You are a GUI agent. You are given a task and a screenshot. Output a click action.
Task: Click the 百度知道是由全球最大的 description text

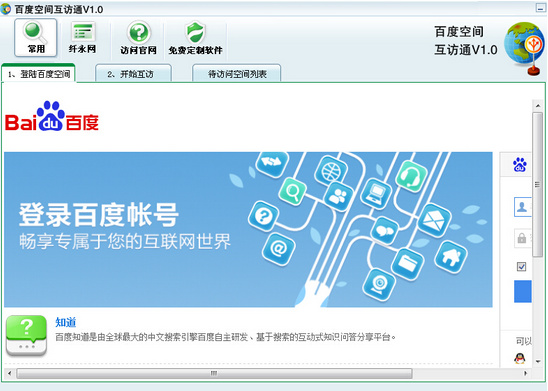point(226,337)
